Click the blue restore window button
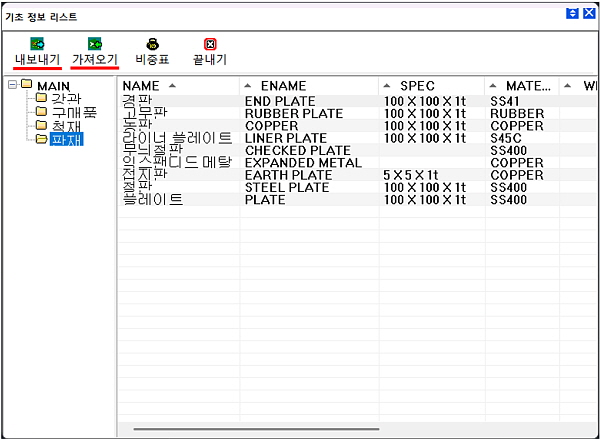 572,14
